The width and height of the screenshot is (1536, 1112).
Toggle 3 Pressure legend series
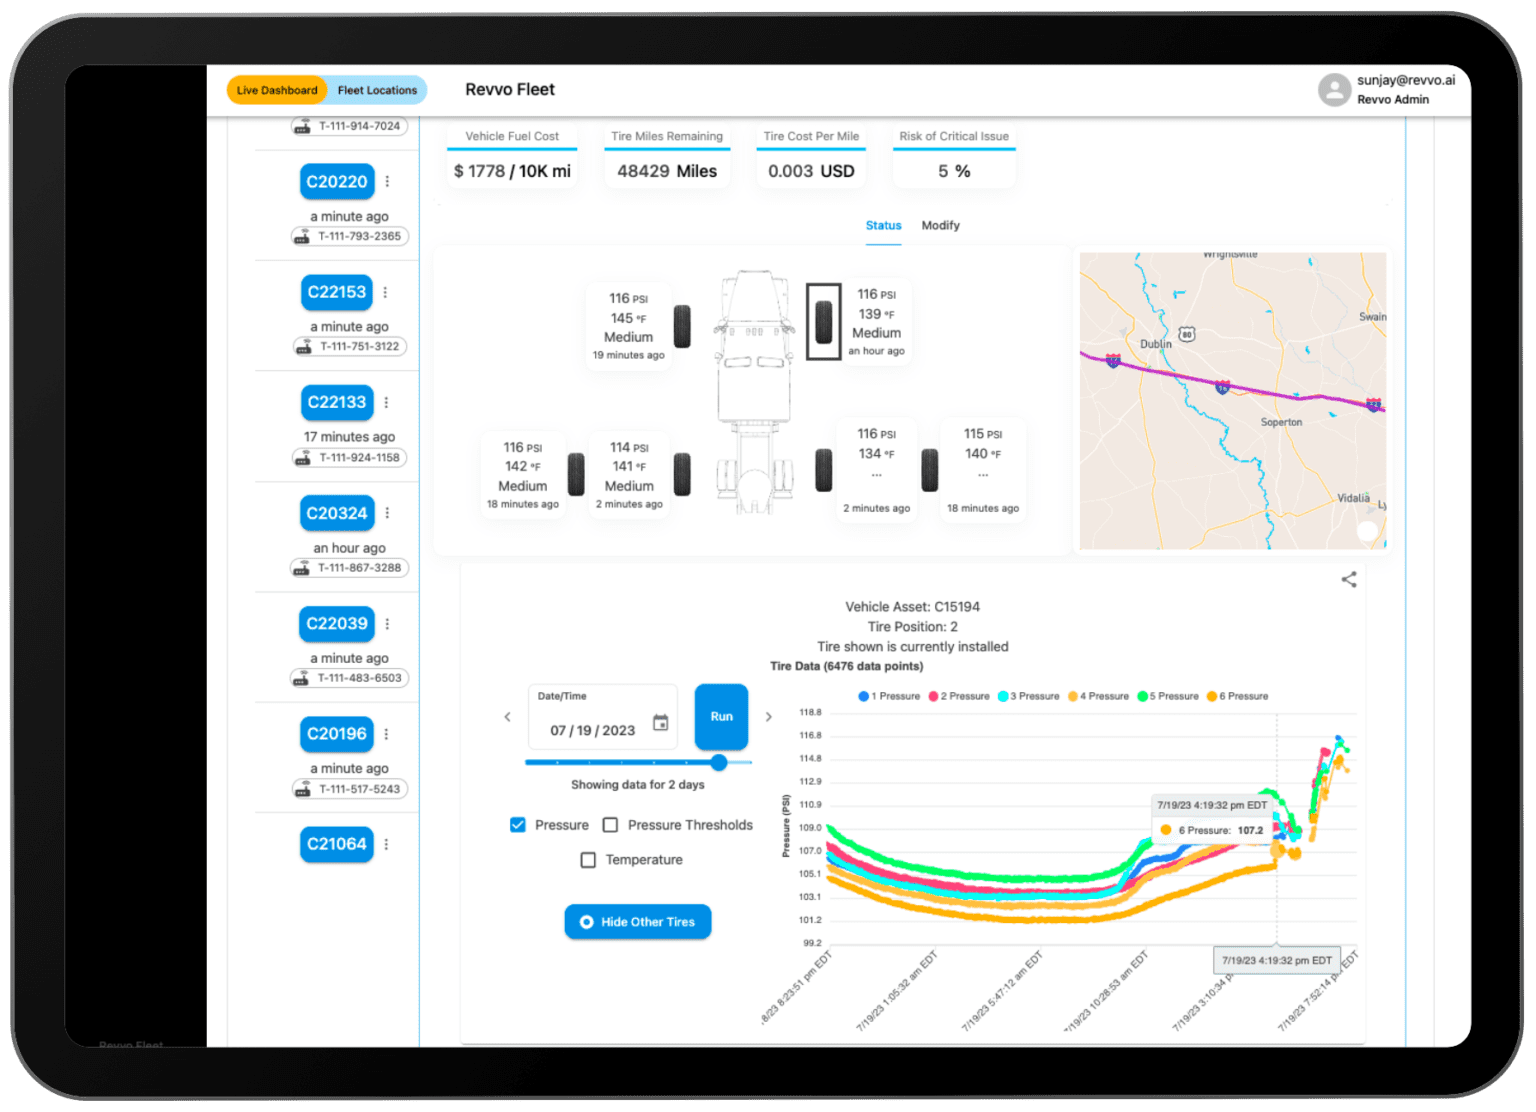pos(1028,696)
